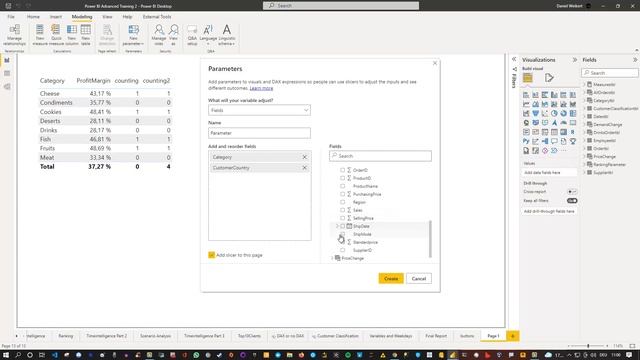Tick the ProductID field checkbox
Image resolution: width=640 pixels, height=360 pixels.
point(342,178)
